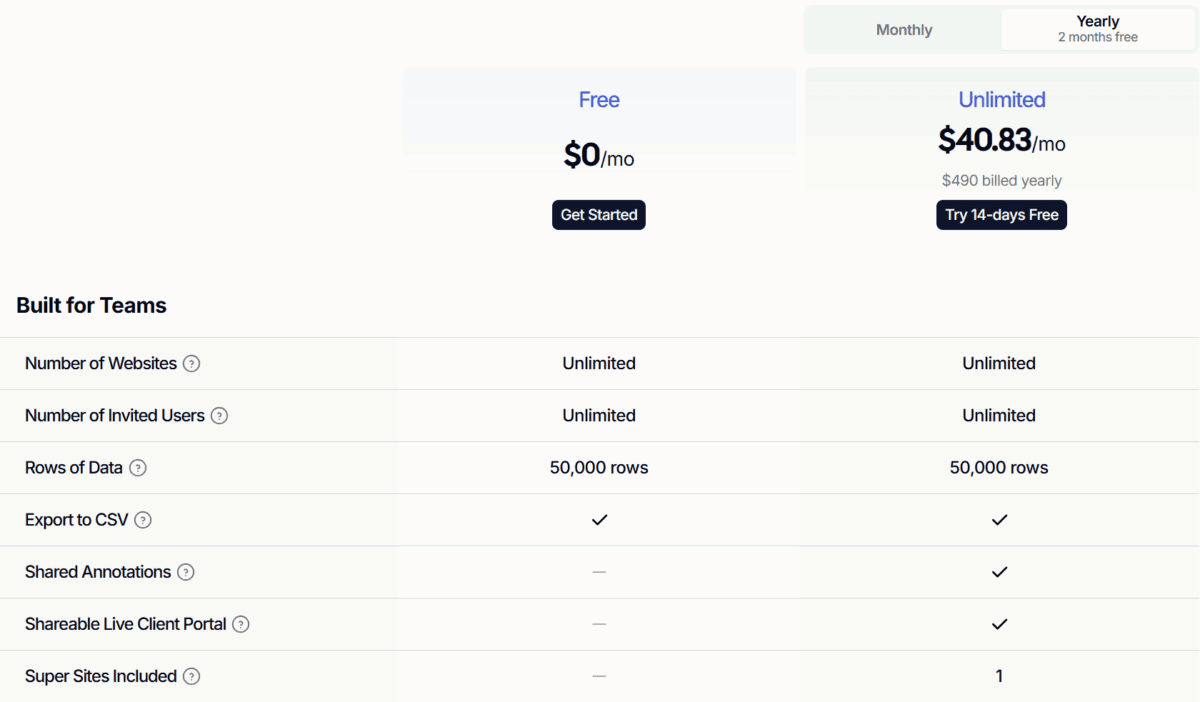Click the Shared Annotations help icon
1200x702 pixels.
(185, 572)
